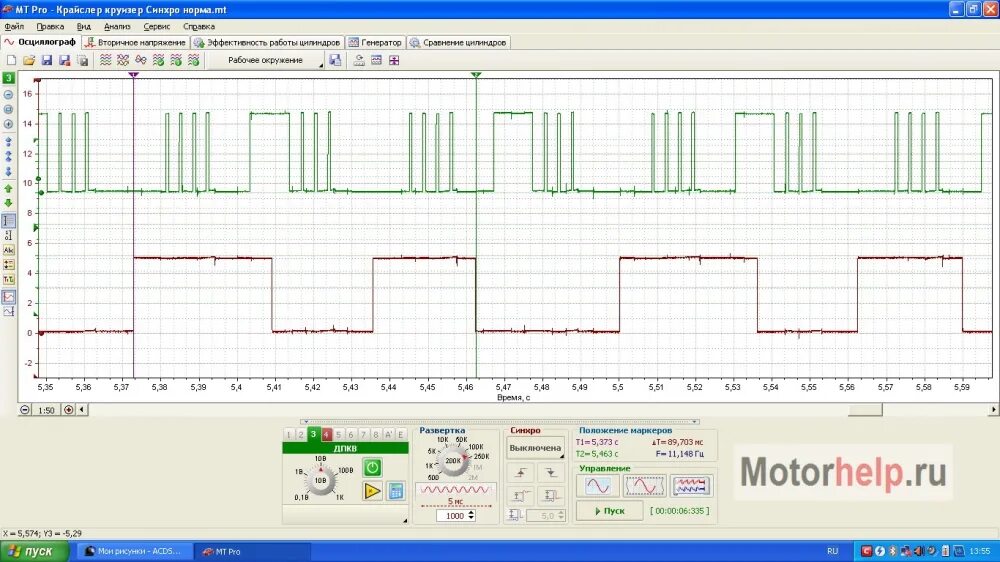Image resolution: width=1000 pixels, height=562 pixels.
Task: Click save workspace icon beside Рабочее окружение
Action: (335, 60)
